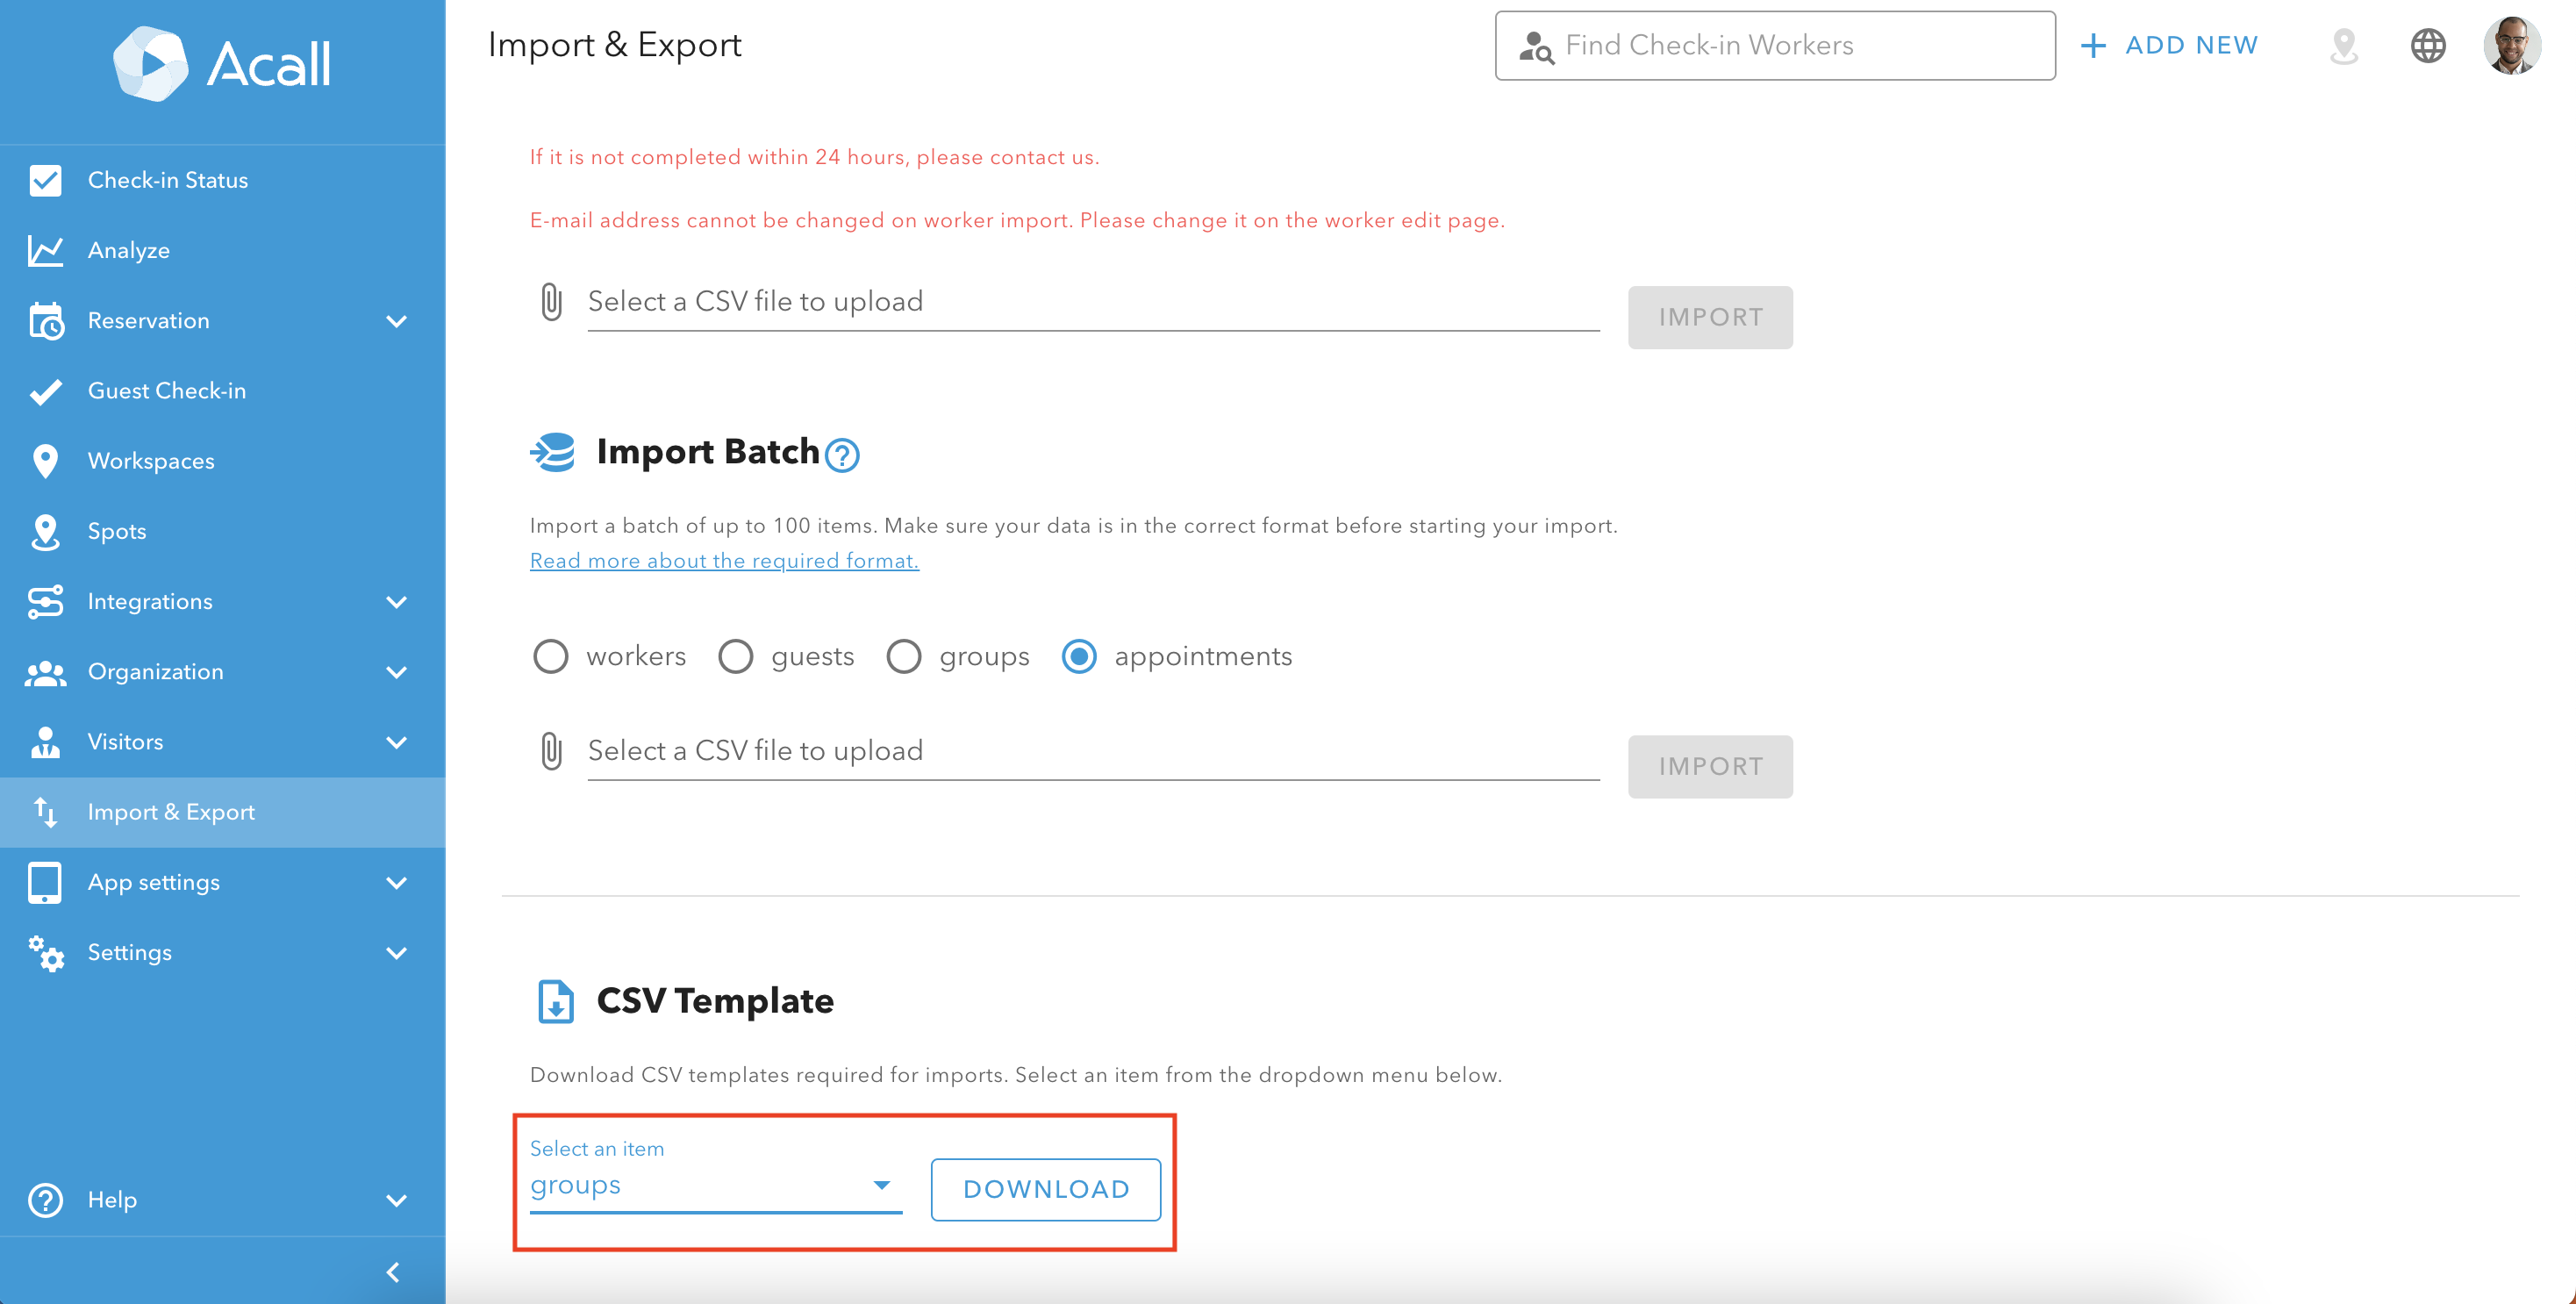Select the workers radio button

pos(550,657)
